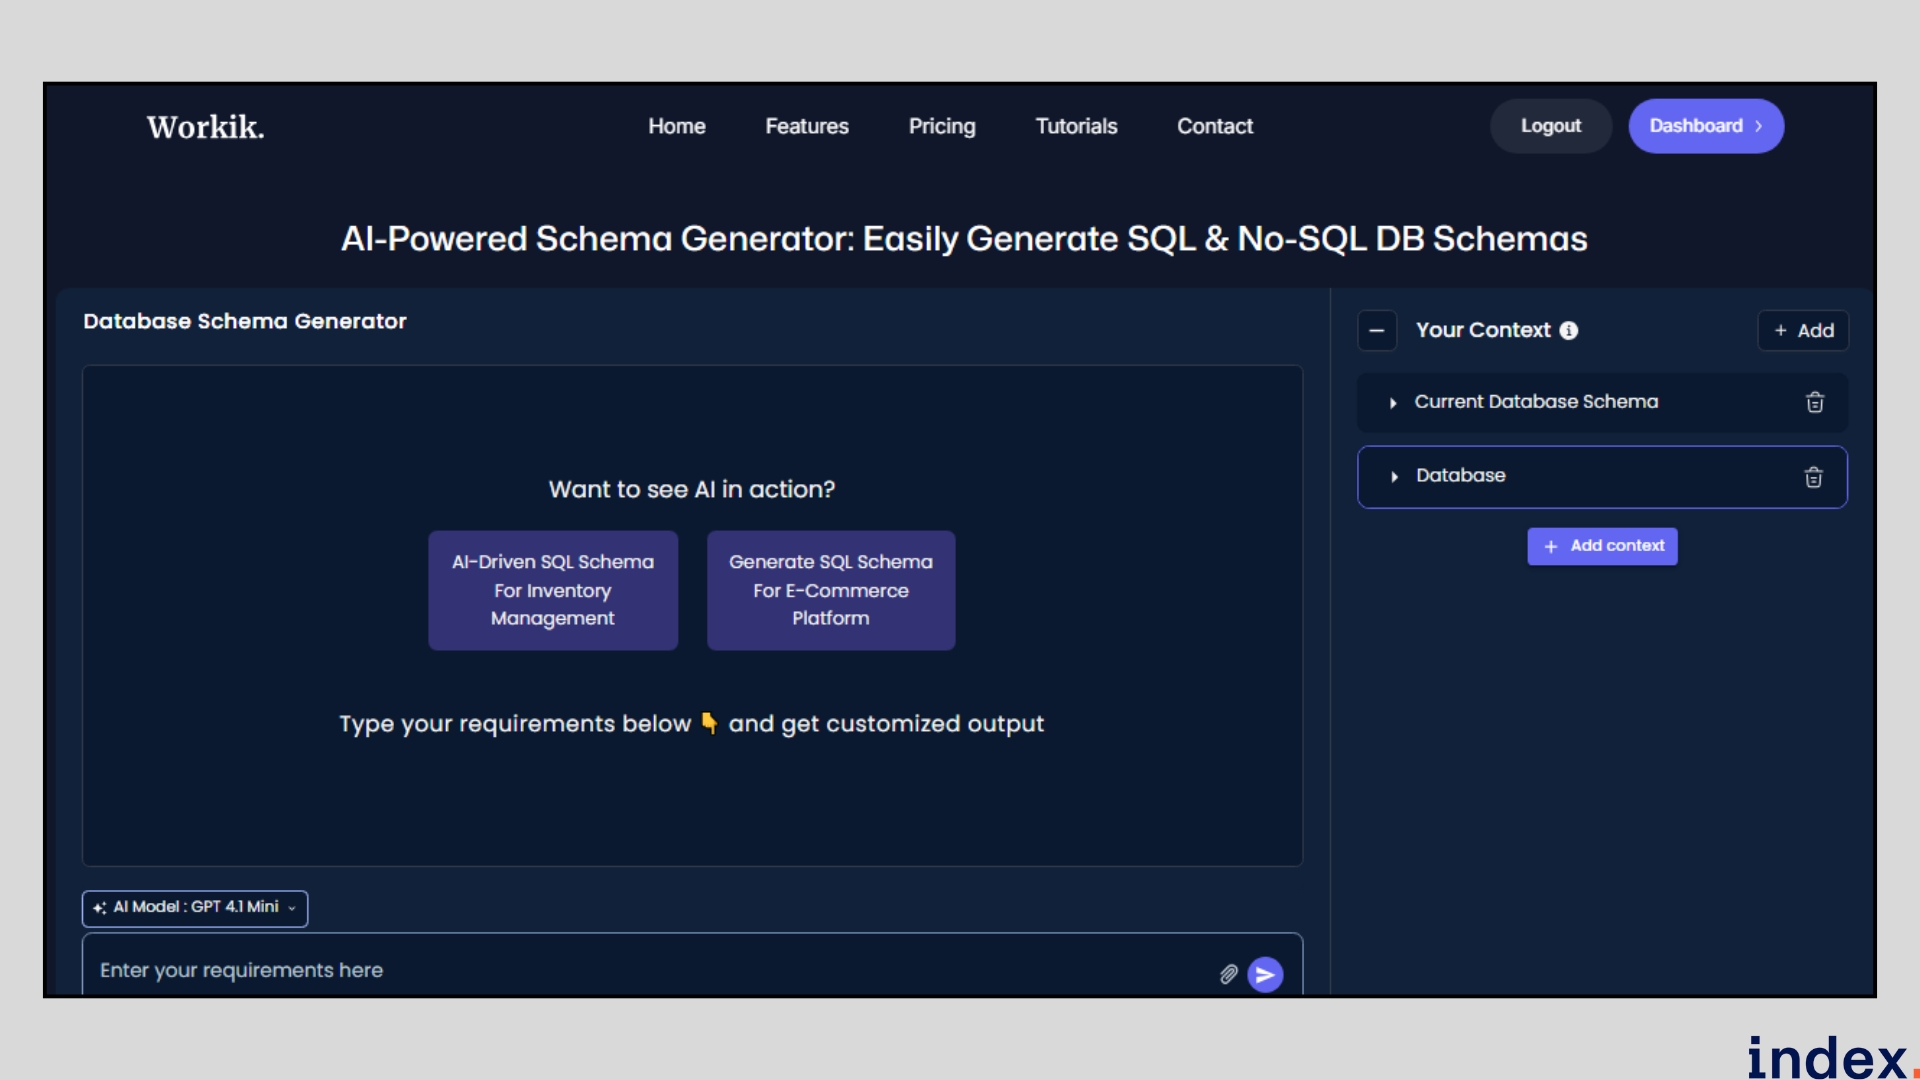Delete the Database context item
The image size is (1920, 1080).
point(1813,477)
